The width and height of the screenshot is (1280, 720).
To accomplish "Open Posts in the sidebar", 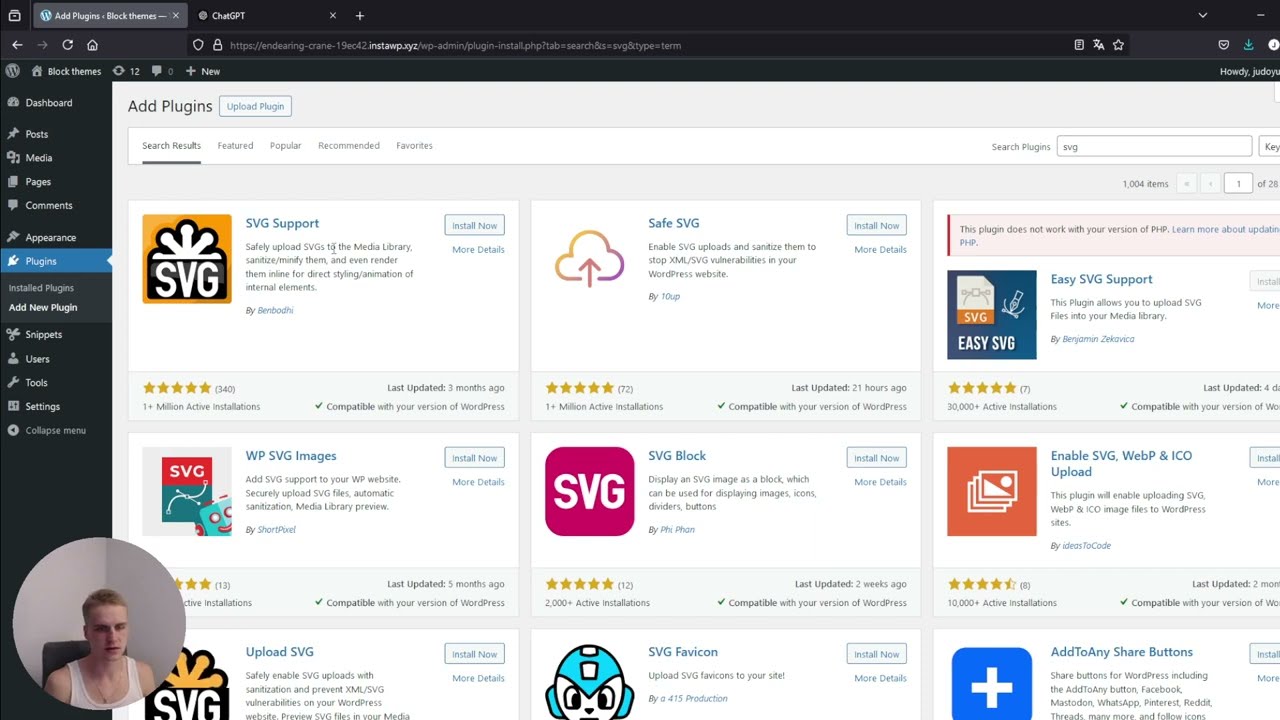I will click(37, 134).
